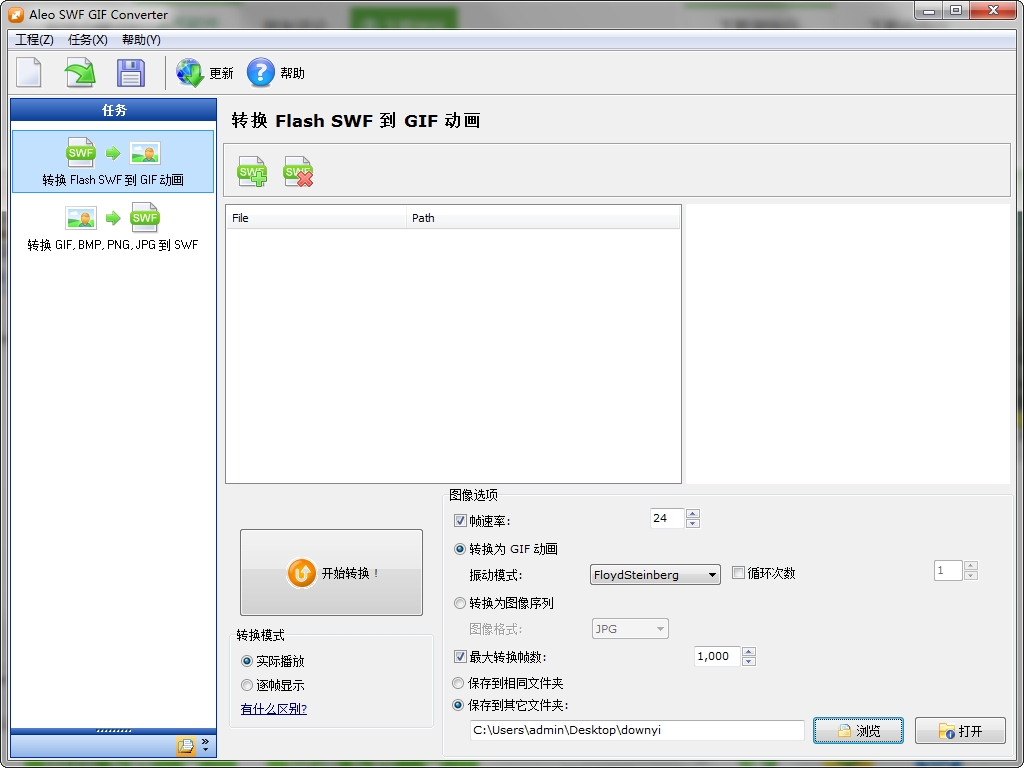Screen dimensions: 1024x768
Task: Create a new project via toolbar icon
Action: (28, 72)
